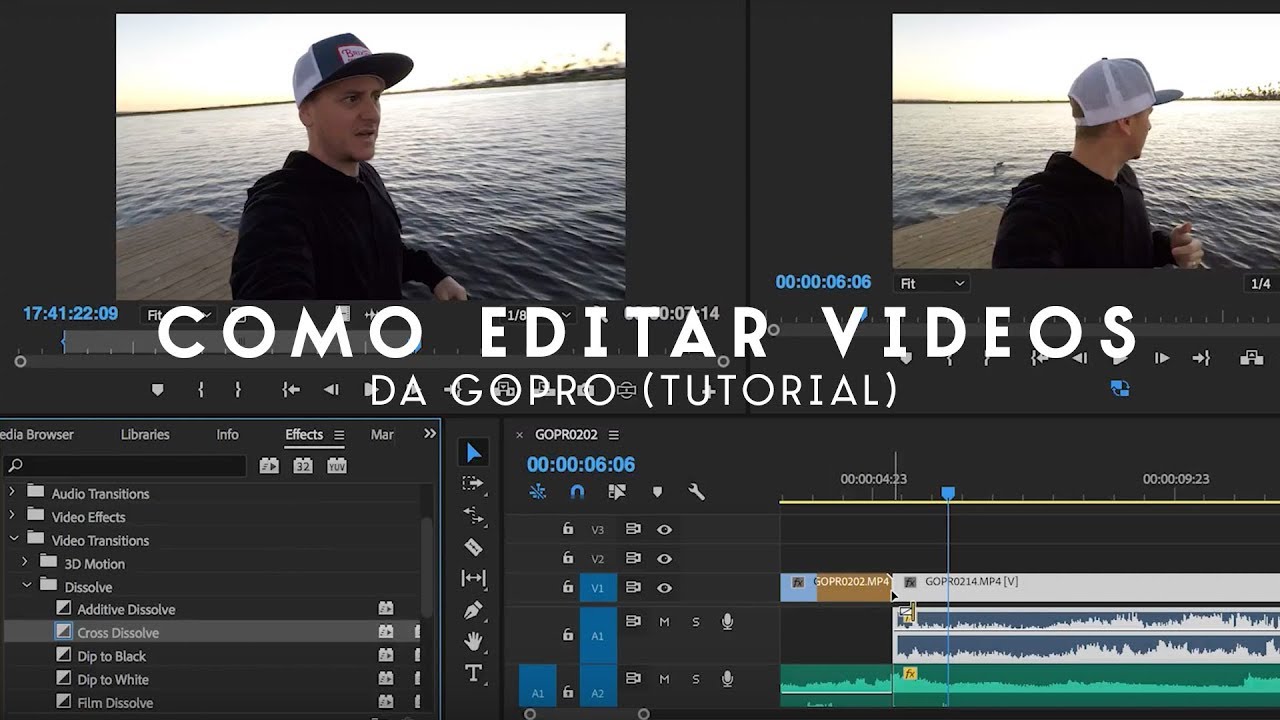Screen dimensions: 1280x720
Task: Hide track V2 with its eye icon
Action: (664, 559)
